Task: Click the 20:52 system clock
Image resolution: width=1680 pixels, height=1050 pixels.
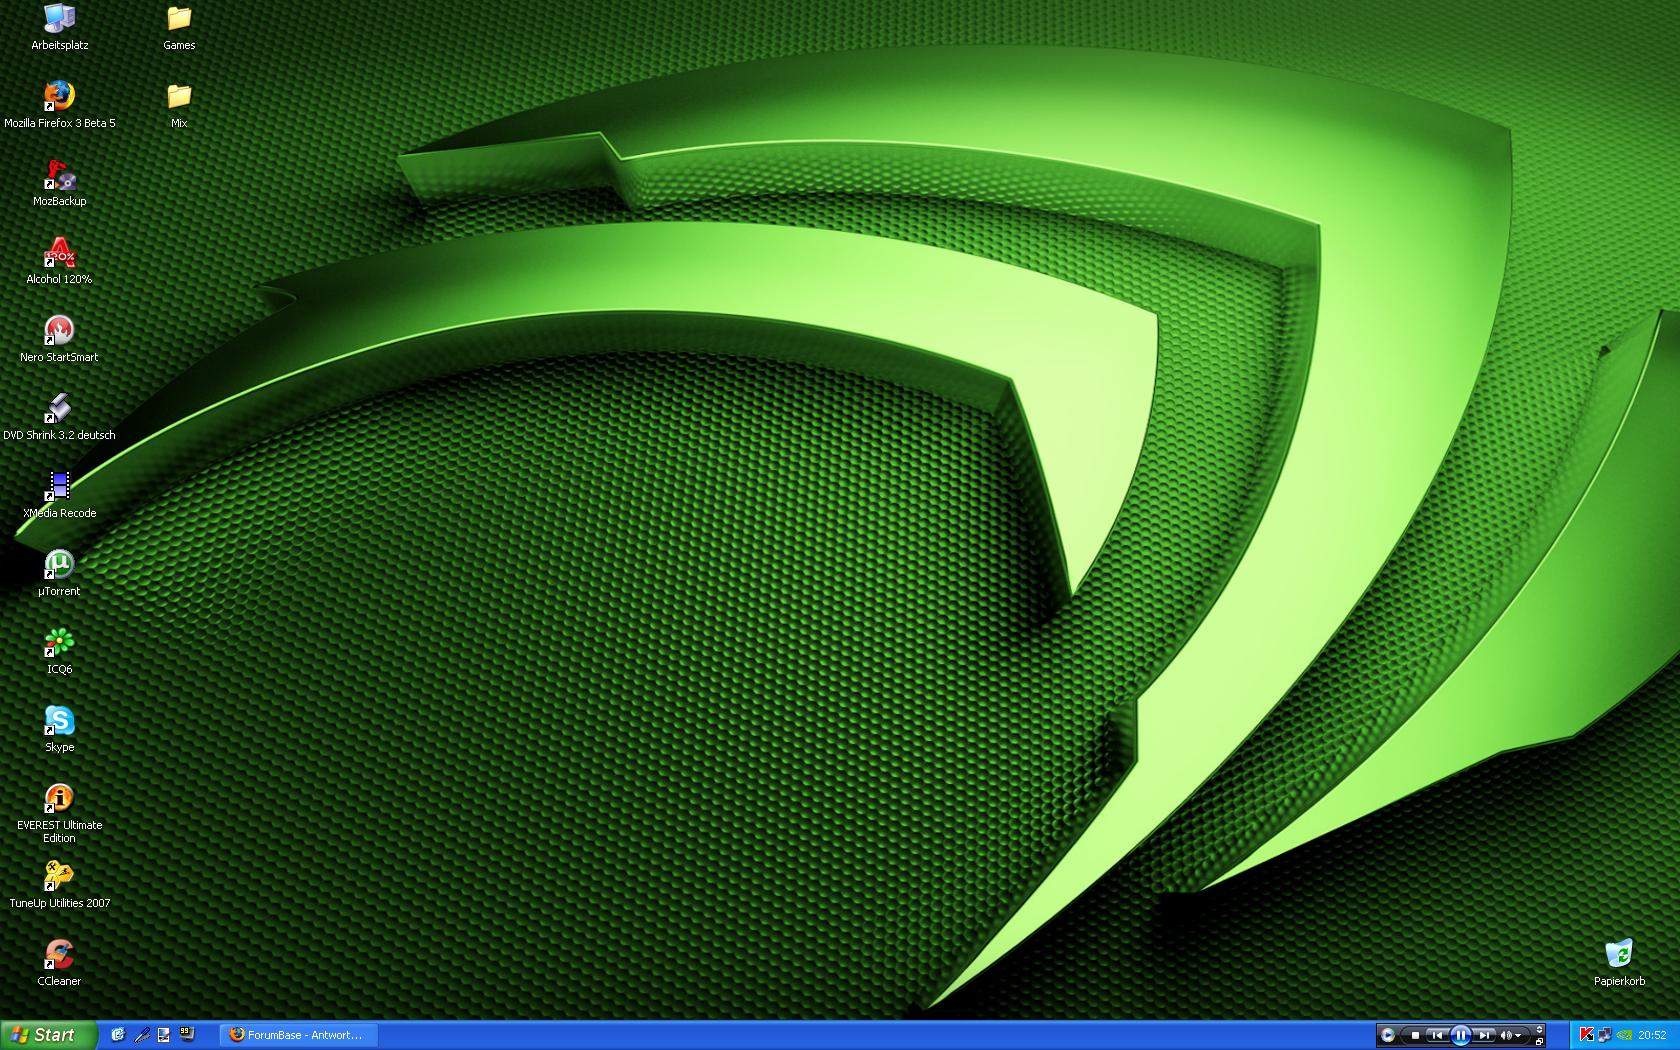Action: coord(1652,1035)
